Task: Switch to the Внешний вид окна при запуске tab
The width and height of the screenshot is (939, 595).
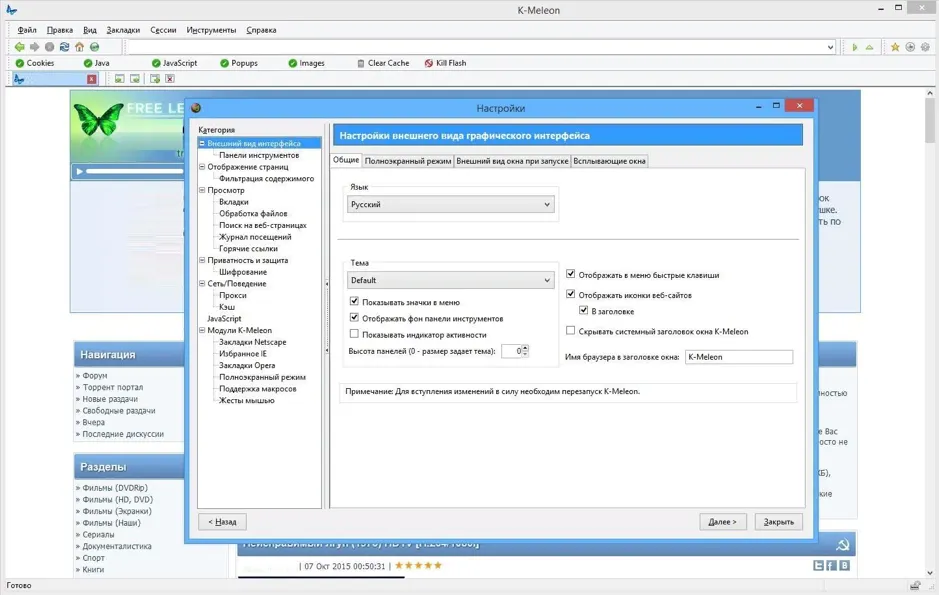Action: coord(513,161)
